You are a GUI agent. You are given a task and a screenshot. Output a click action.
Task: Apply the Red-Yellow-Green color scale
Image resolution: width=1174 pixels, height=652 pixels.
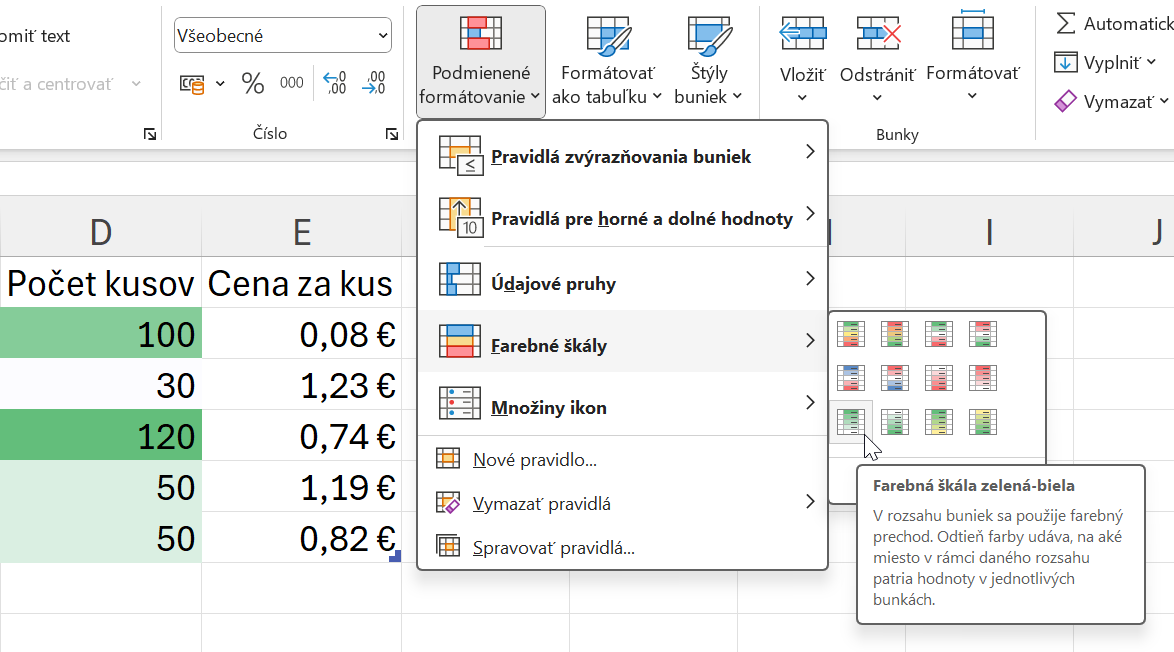click(x=895, y=334)
